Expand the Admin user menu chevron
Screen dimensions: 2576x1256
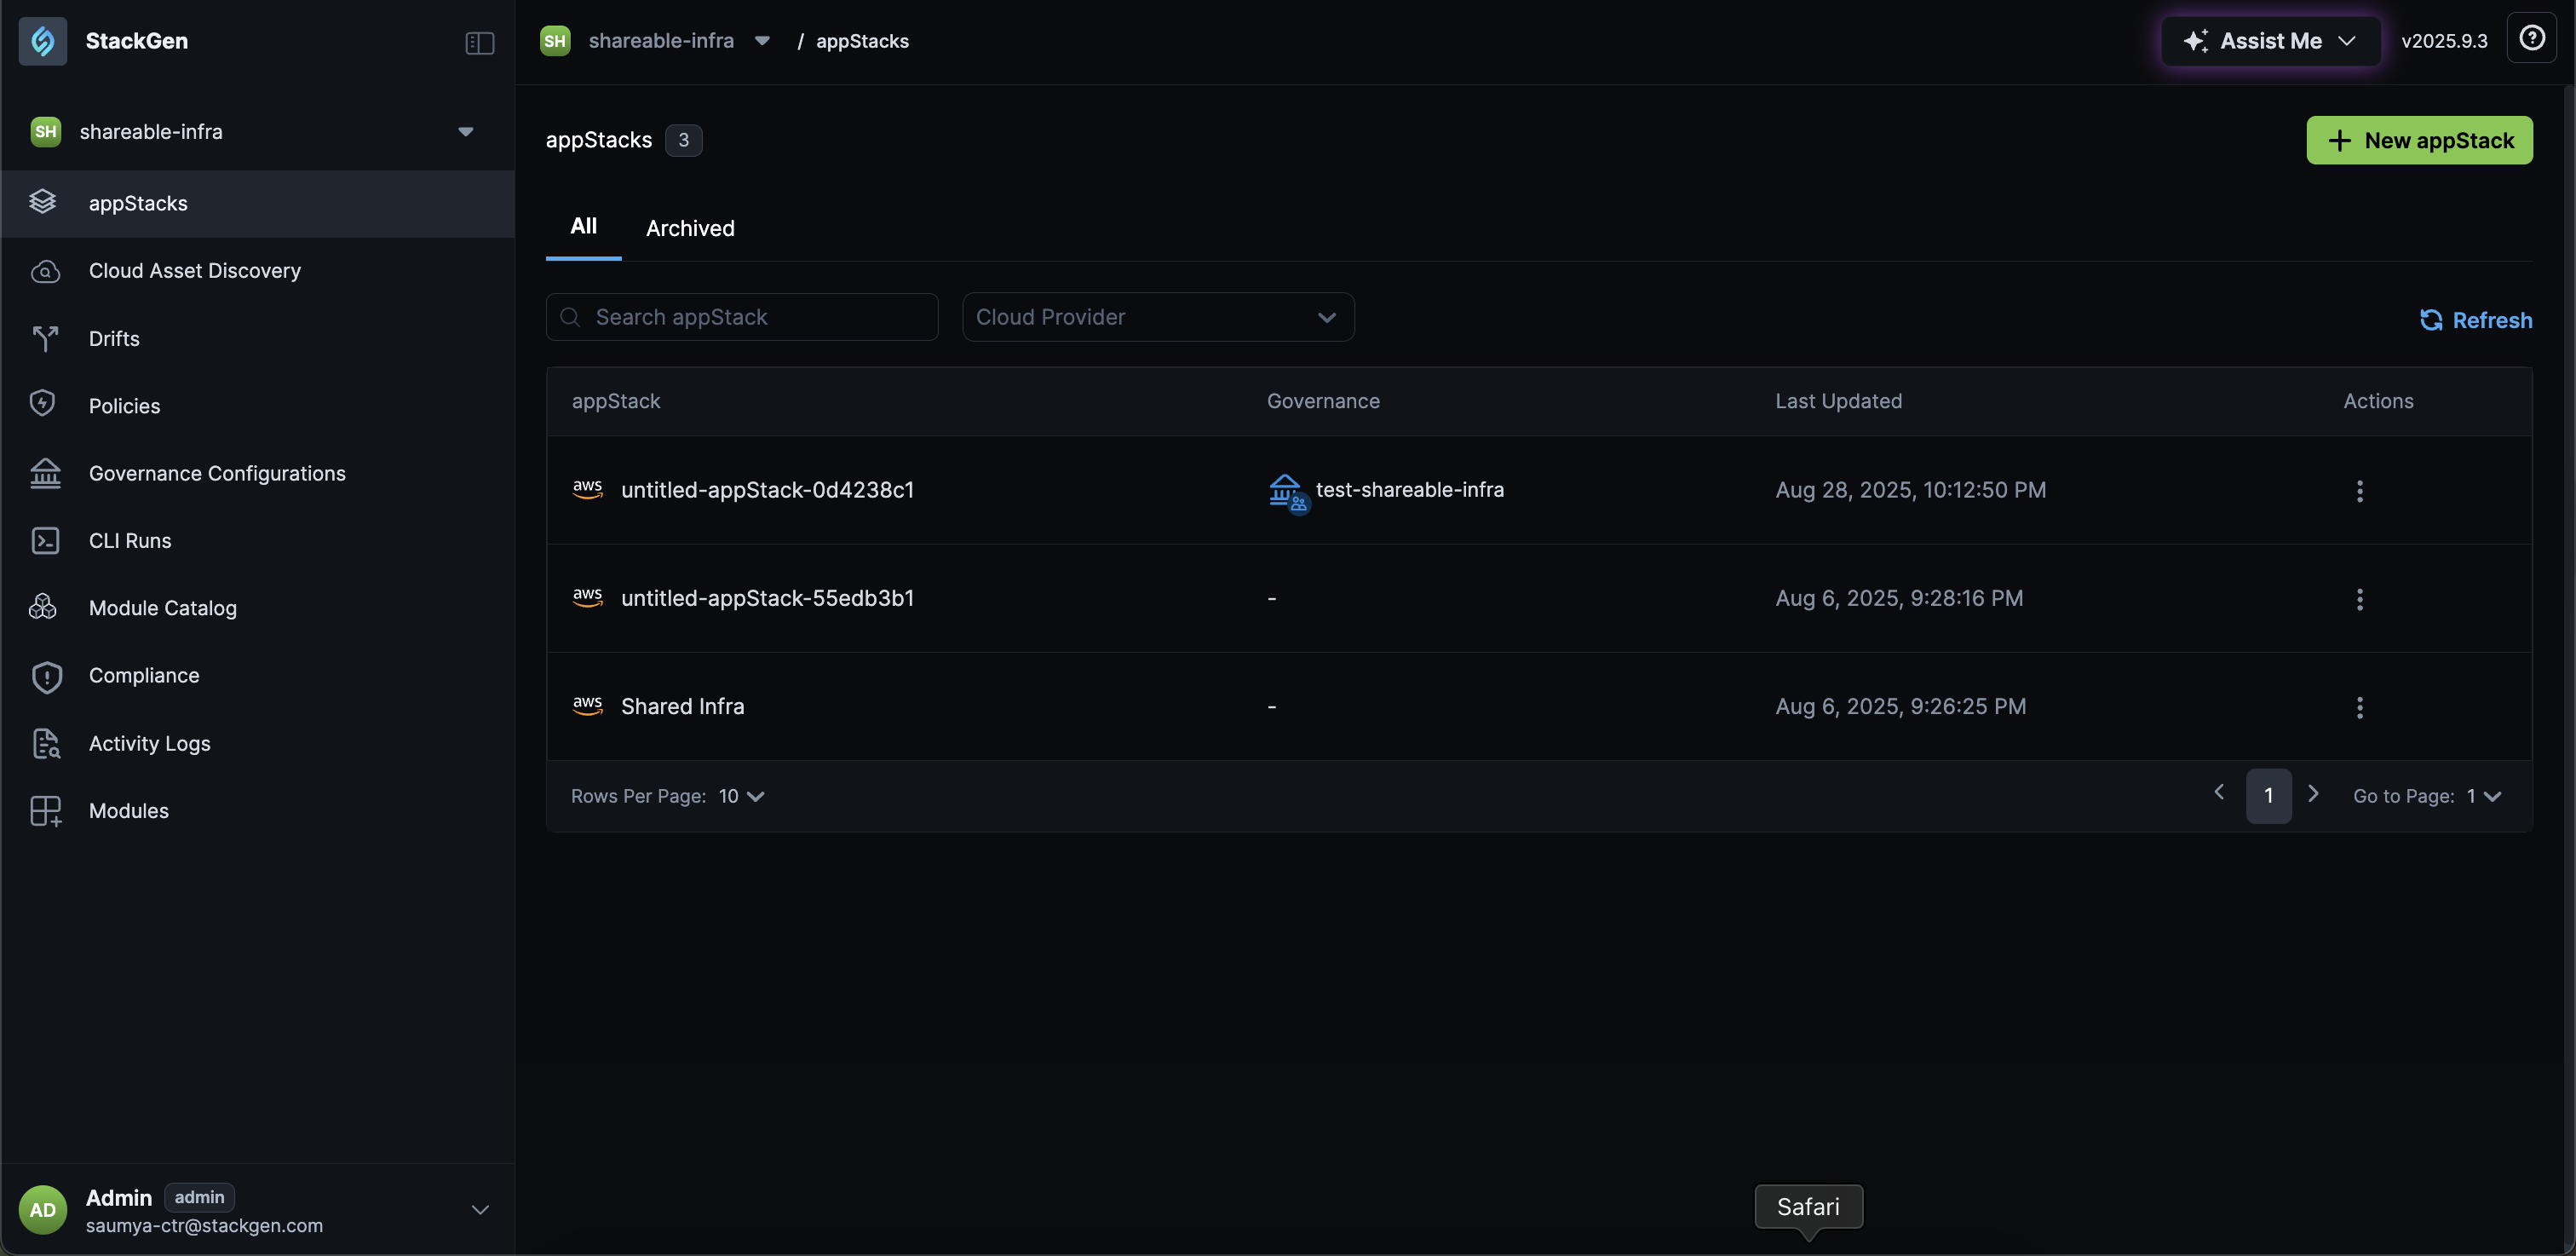pyautogui.click(x=480, y=1210)
